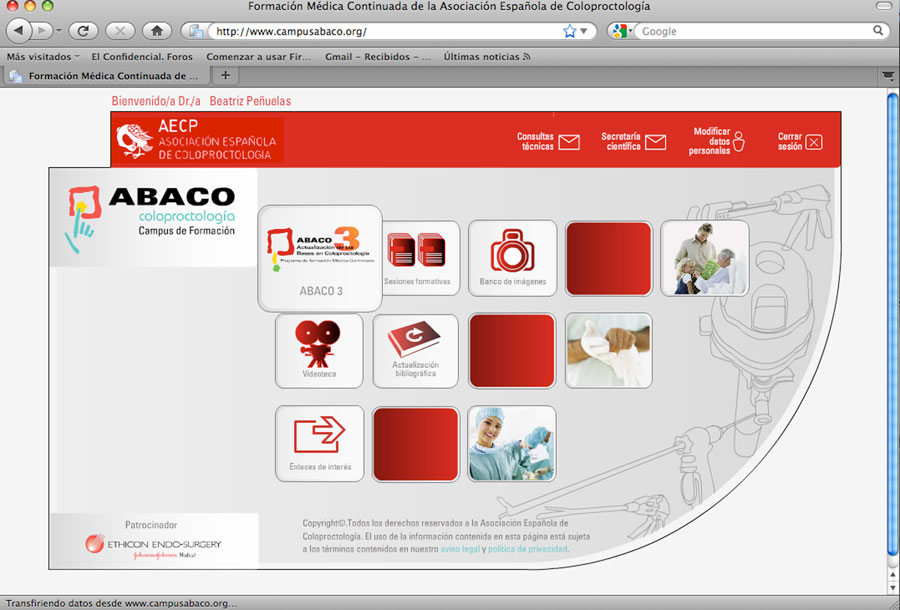Click the stop loading X button
The height and width of the screenshot is (610, 900).
[x=120, y=31]
